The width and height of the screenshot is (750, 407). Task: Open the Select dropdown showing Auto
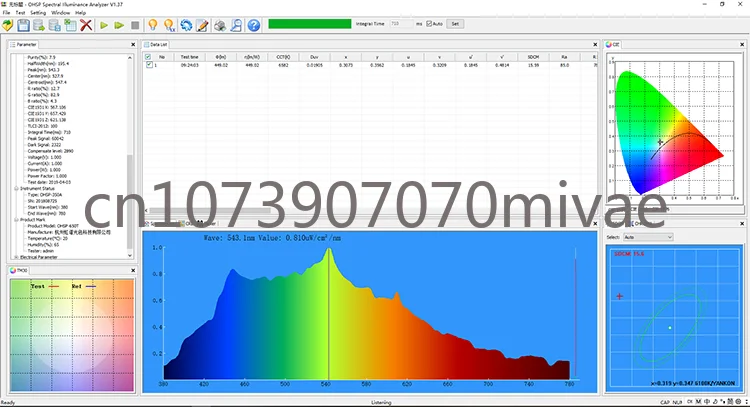(x=648, y=237)
